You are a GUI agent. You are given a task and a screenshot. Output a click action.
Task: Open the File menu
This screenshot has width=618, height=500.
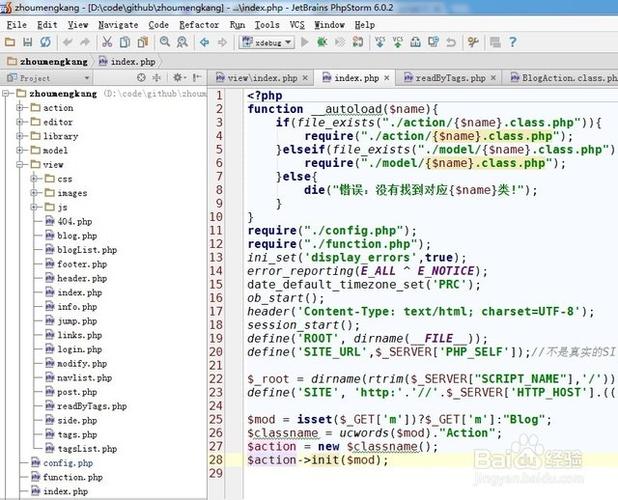pos(17,25)
